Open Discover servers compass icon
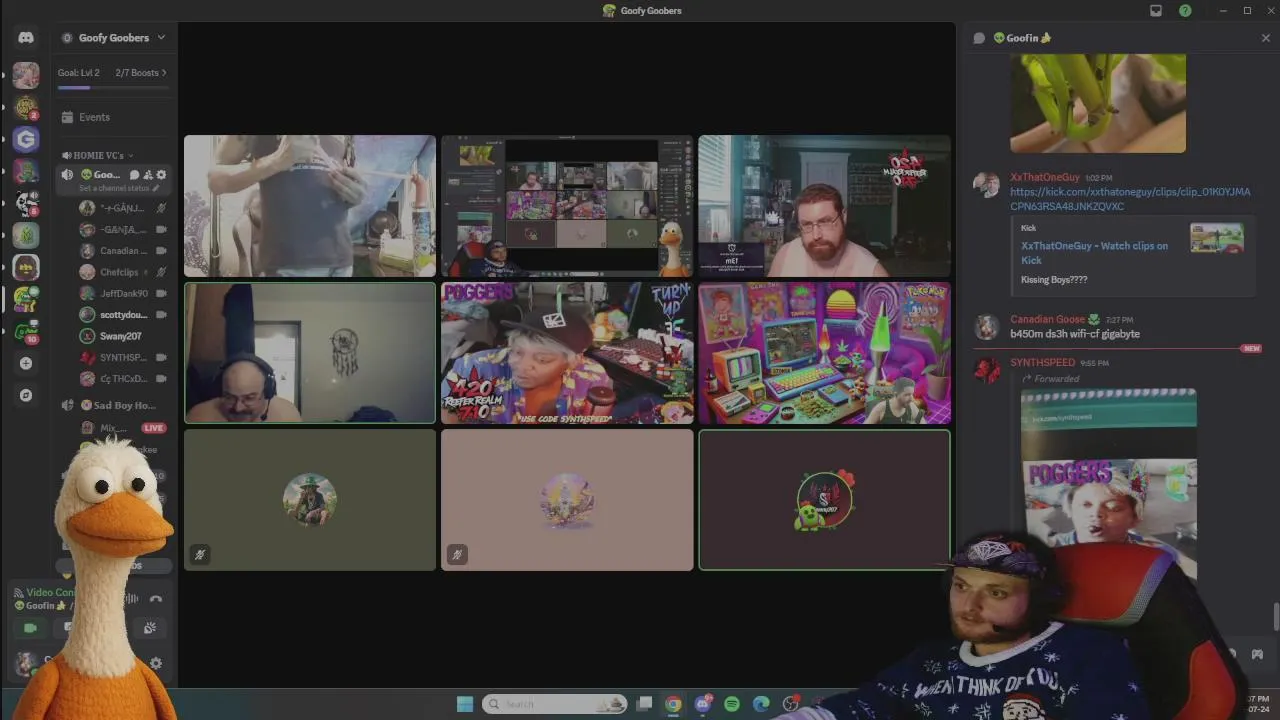 (26, 395)
